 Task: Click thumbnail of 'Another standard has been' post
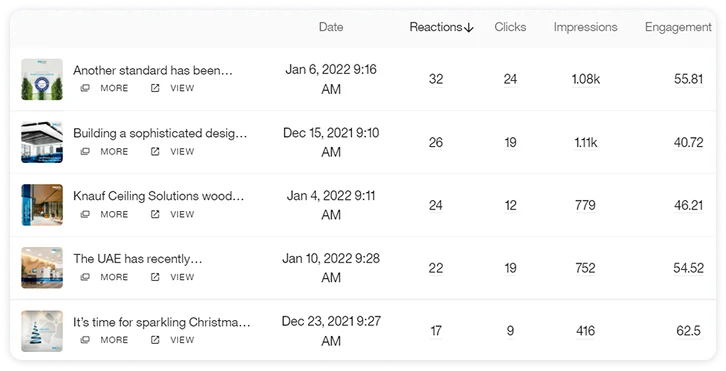point(42,79)
